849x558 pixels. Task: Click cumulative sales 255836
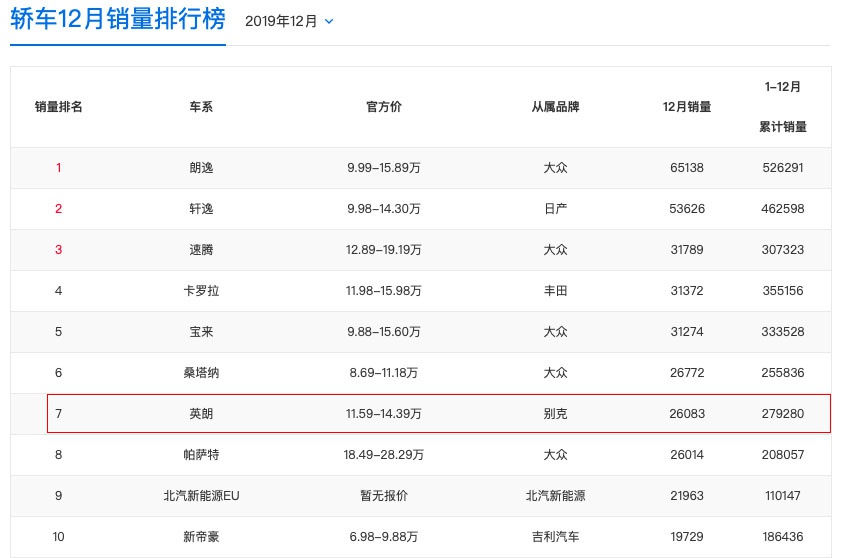[x=783, y=373]
